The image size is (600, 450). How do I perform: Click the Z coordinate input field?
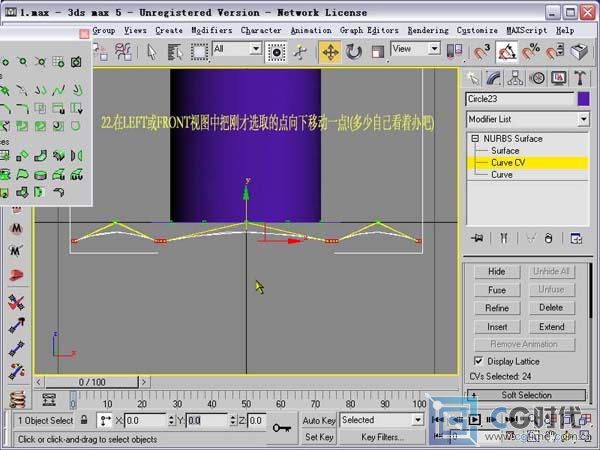pos(257,421)
